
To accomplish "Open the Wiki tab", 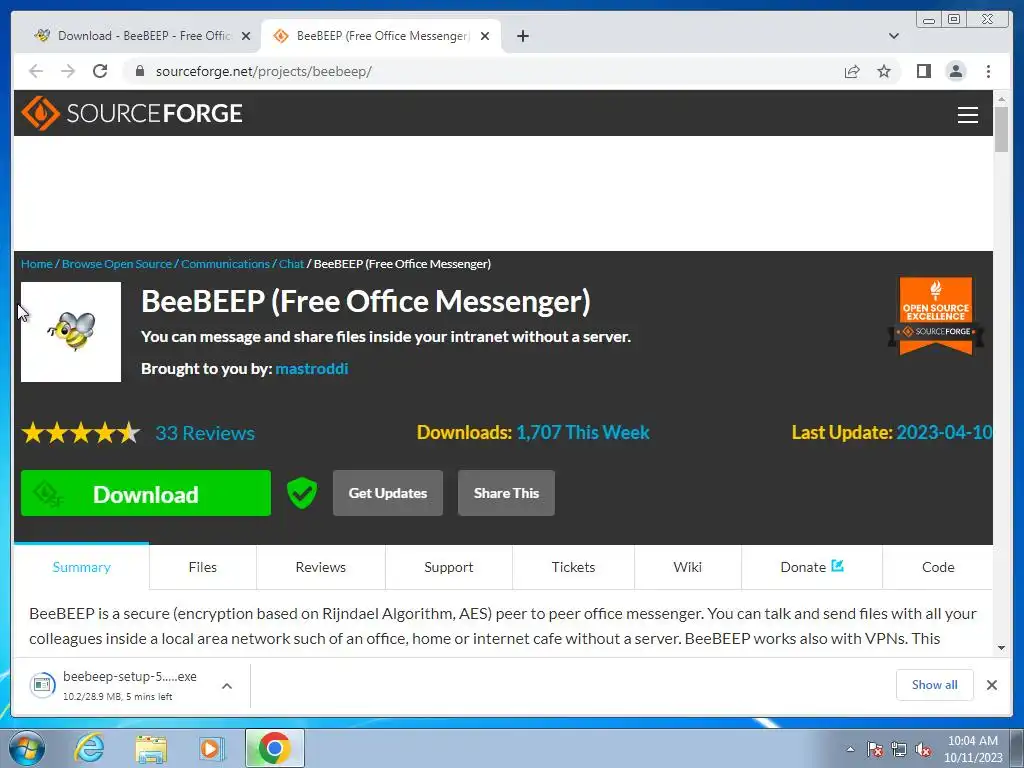I will 688,567.
